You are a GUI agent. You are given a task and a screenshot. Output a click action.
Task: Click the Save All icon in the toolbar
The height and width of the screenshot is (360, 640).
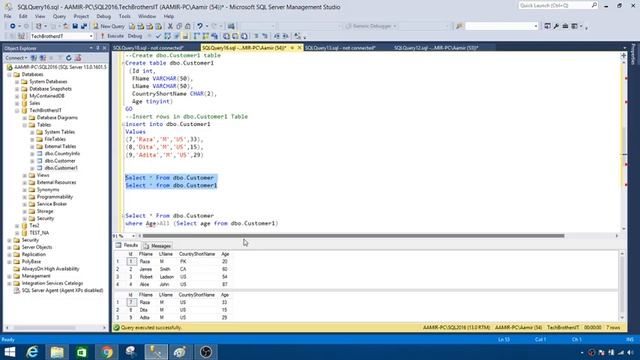[84, 26]
